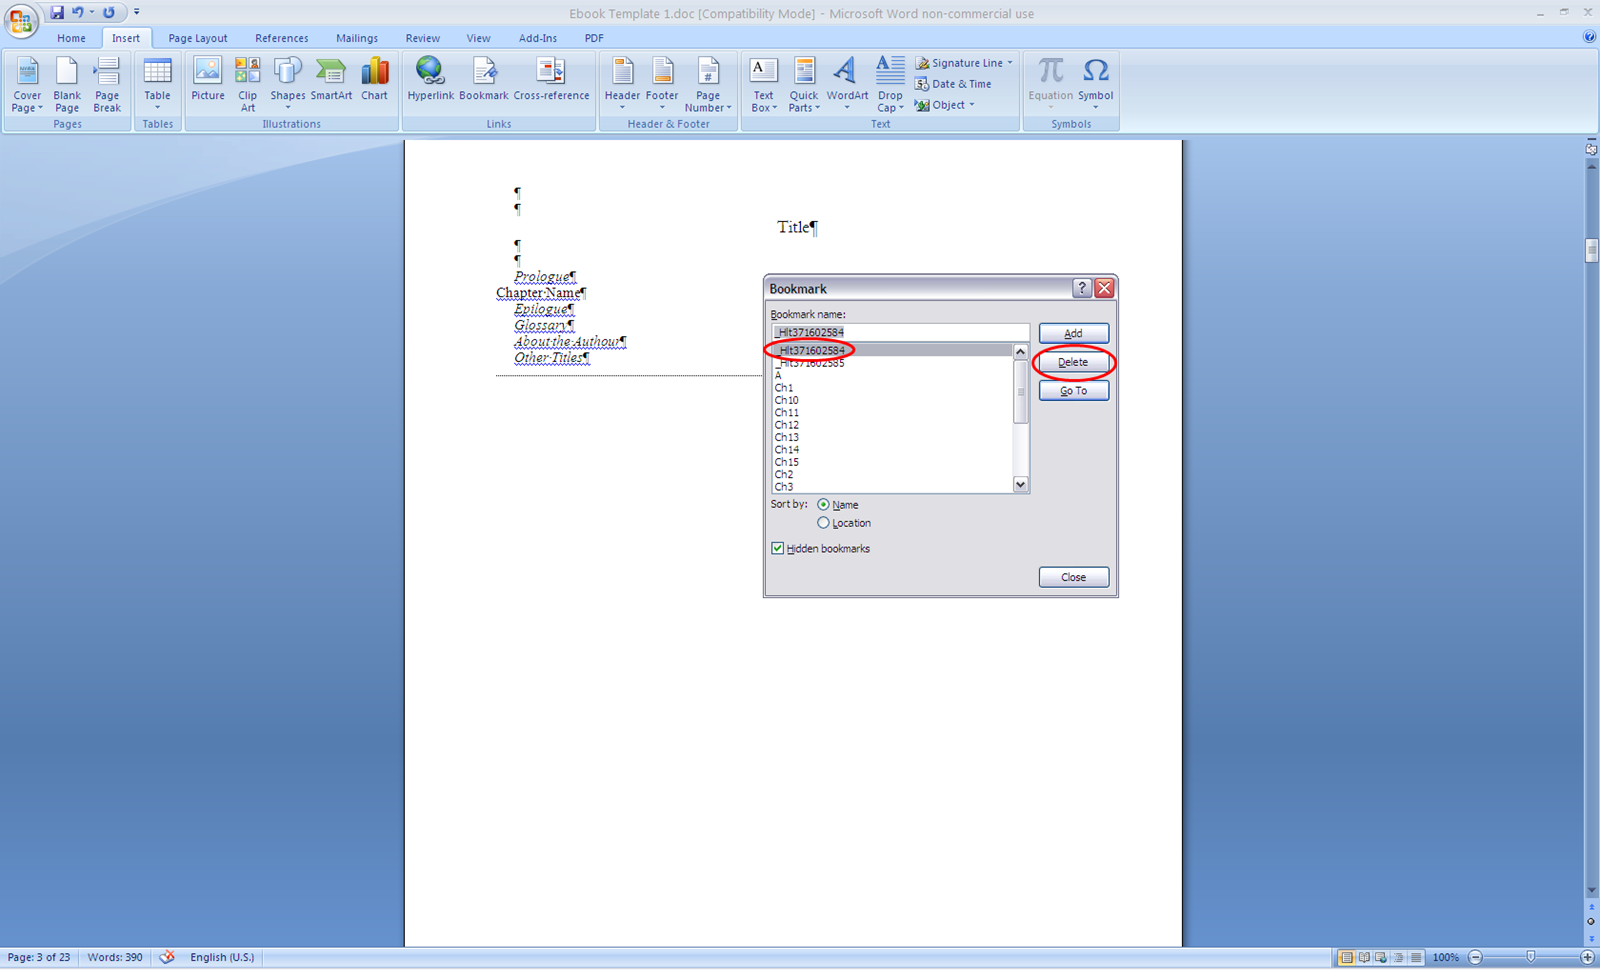
Task: Insert a Signature Line
Action: pyautogui.click(x=961, y=62)
